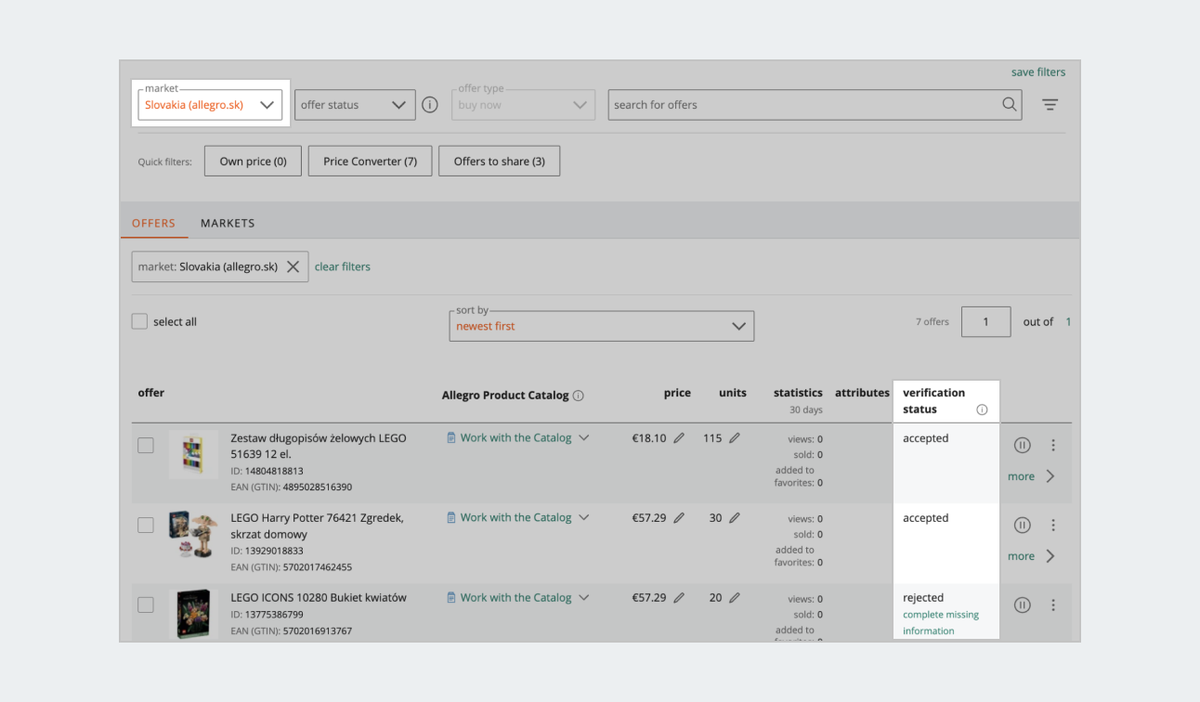Click the page number input field
The image size is (1200, 702).
point(986,322)
